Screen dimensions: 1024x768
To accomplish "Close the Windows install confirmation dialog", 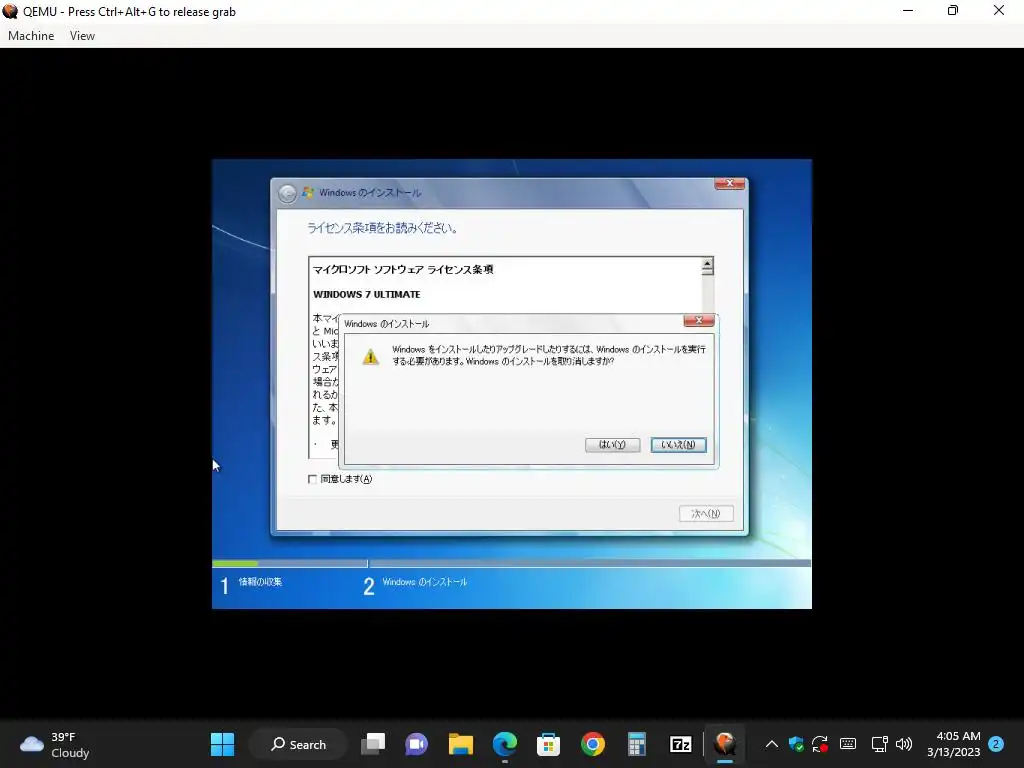I will point(698,320).
